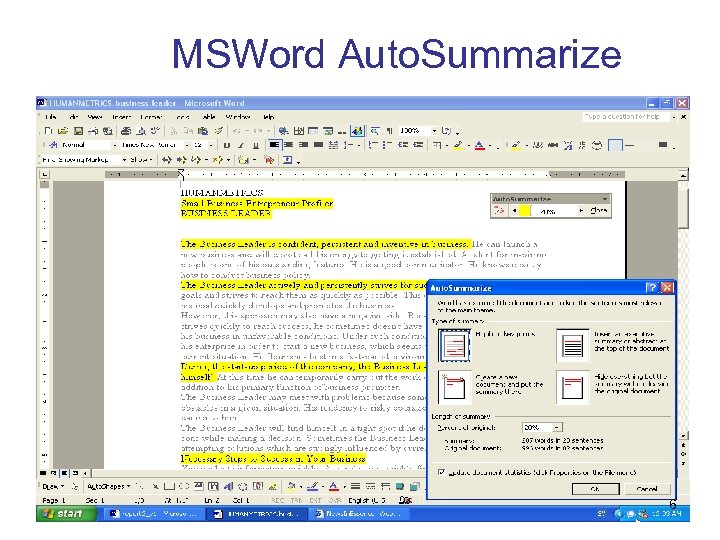Click the ruler tab selector at left

45,174
